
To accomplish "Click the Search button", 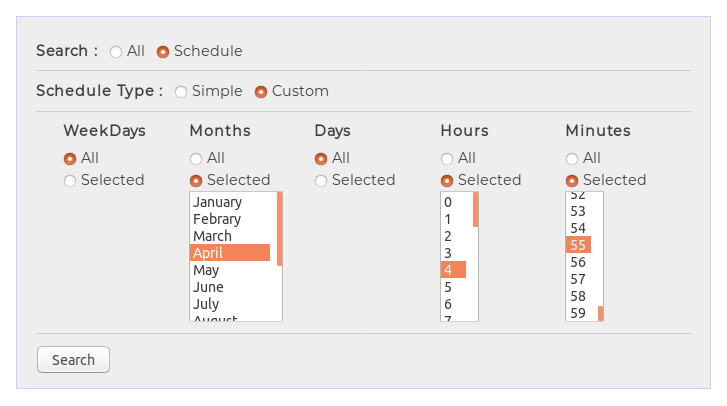I will click(x=73, y=360).
